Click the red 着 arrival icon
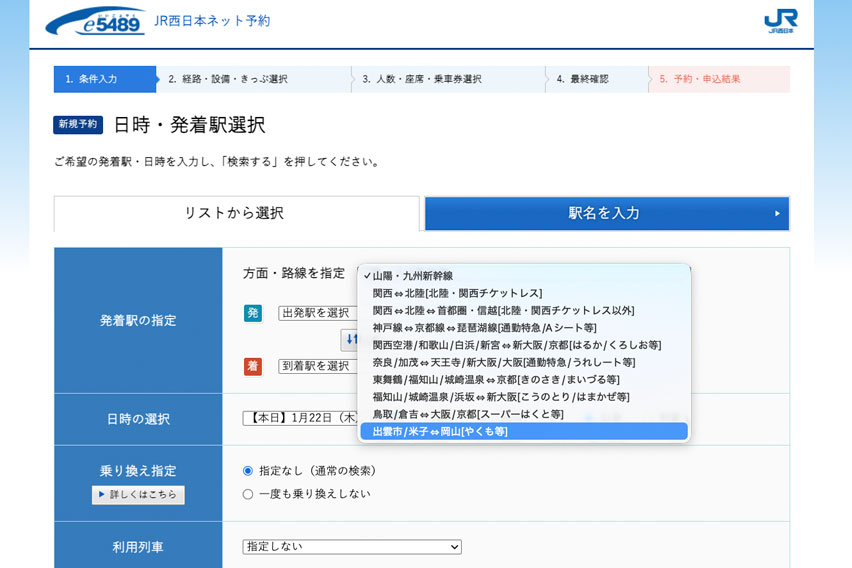 point(253,366)
